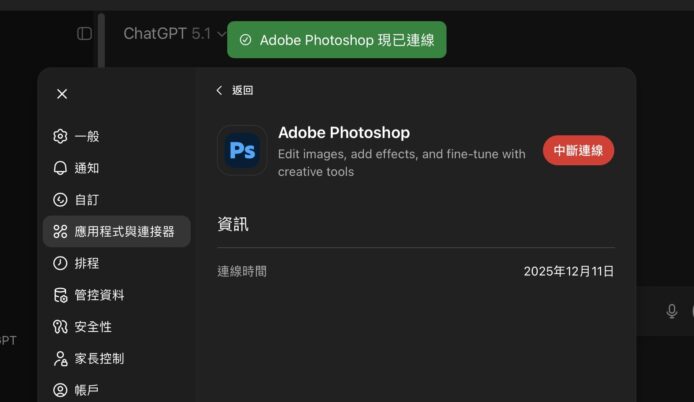694x402 pixels.
Task: Click the 安全性 security icon
Action: [x=60, y=327]
